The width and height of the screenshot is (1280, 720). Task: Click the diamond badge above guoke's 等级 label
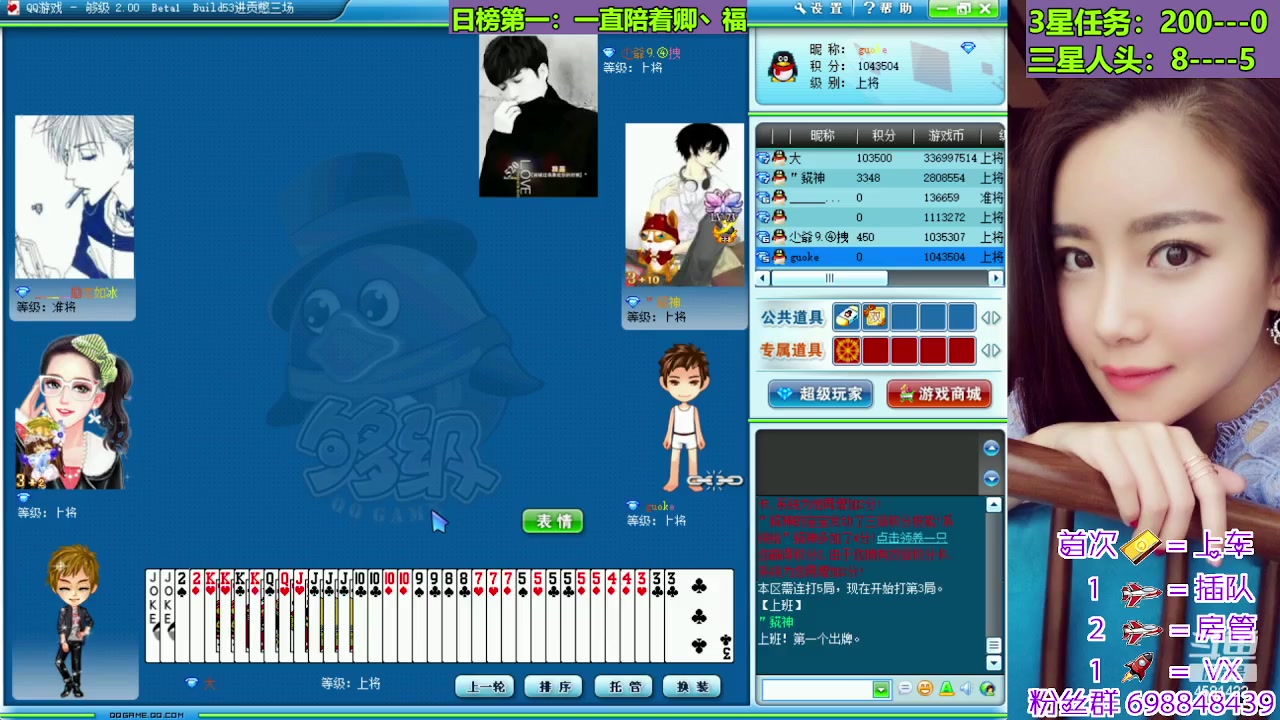pos(632,506)
